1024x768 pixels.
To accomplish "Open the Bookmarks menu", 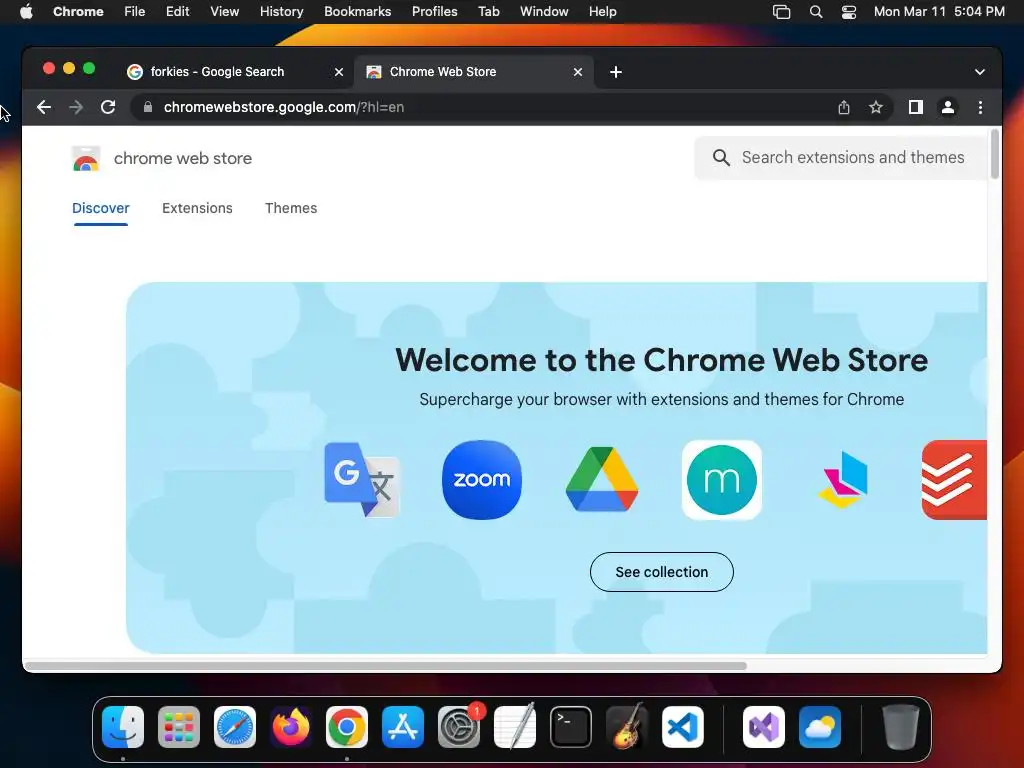I will [x=357, y=12].
